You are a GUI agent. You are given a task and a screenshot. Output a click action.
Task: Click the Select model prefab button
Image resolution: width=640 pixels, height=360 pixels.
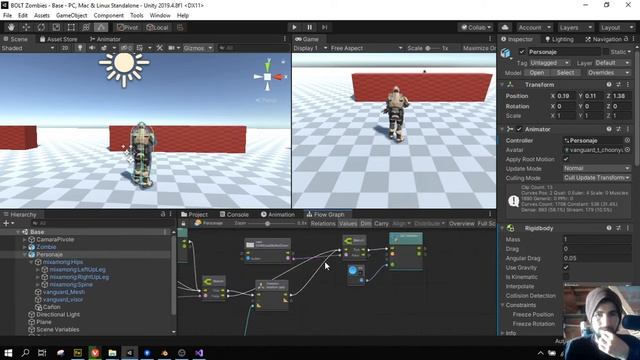(x=565, y=73)
